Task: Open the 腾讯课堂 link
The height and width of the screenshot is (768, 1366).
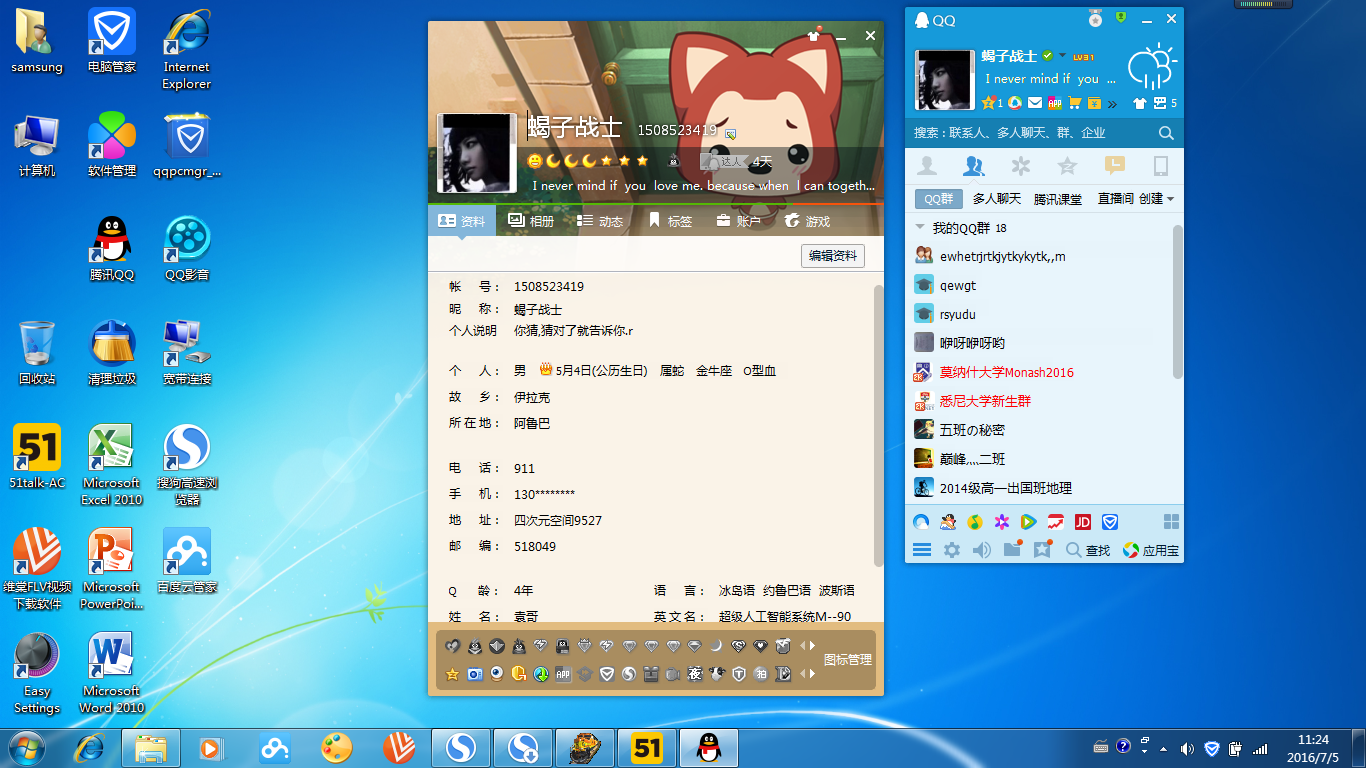Action: [1058, 199]
